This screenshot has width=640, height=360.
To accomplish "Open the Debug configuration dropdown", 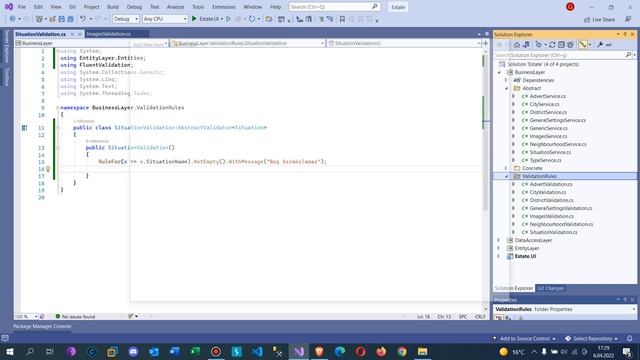I will (x=126, y=19).
